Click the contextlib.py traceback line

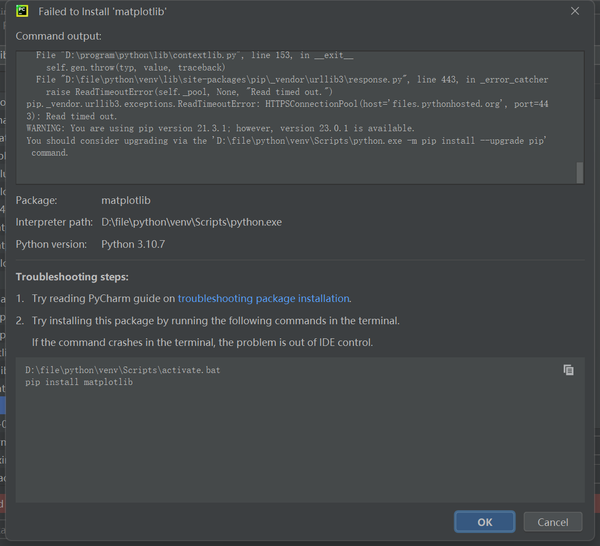(194, 55)
